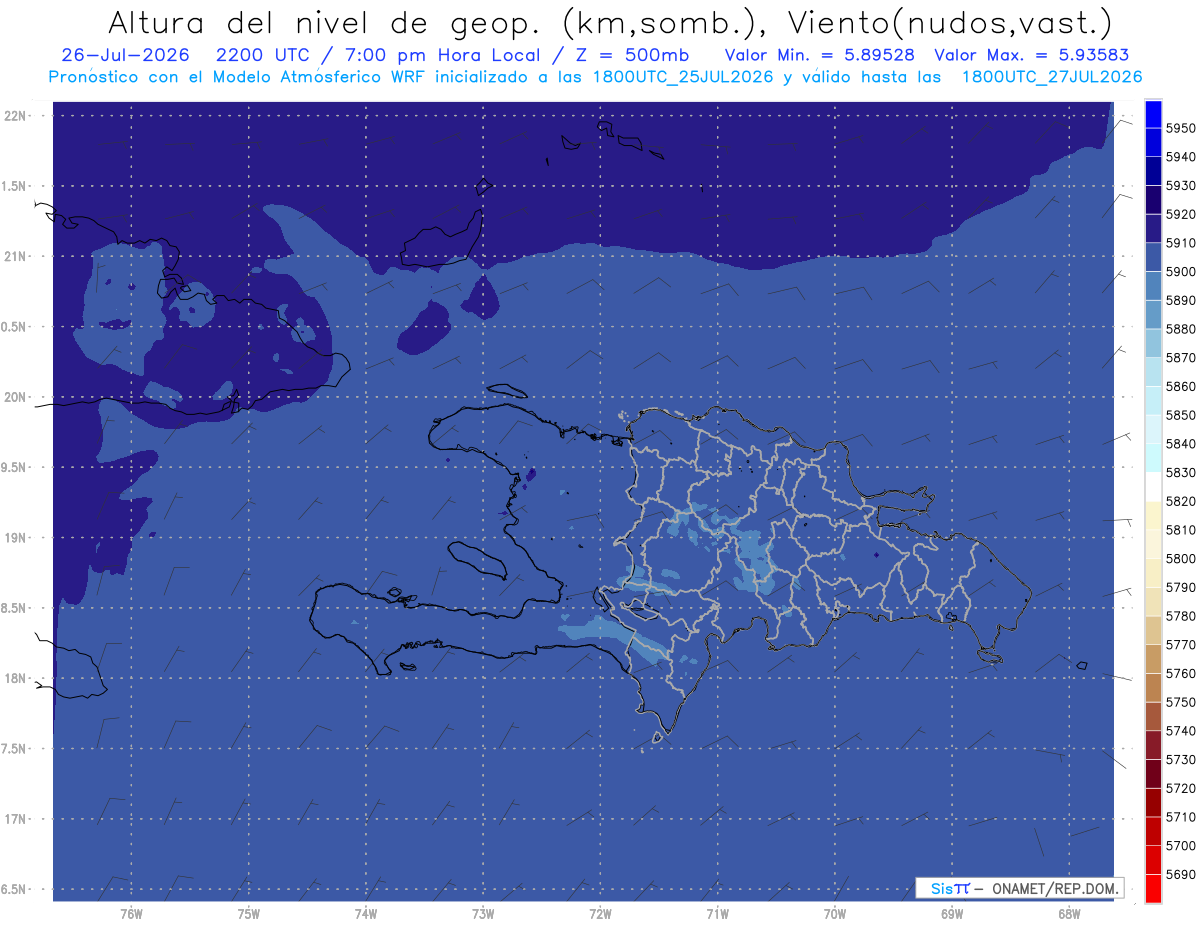Click the '71W' longitude label

click(x=717, y=913)
